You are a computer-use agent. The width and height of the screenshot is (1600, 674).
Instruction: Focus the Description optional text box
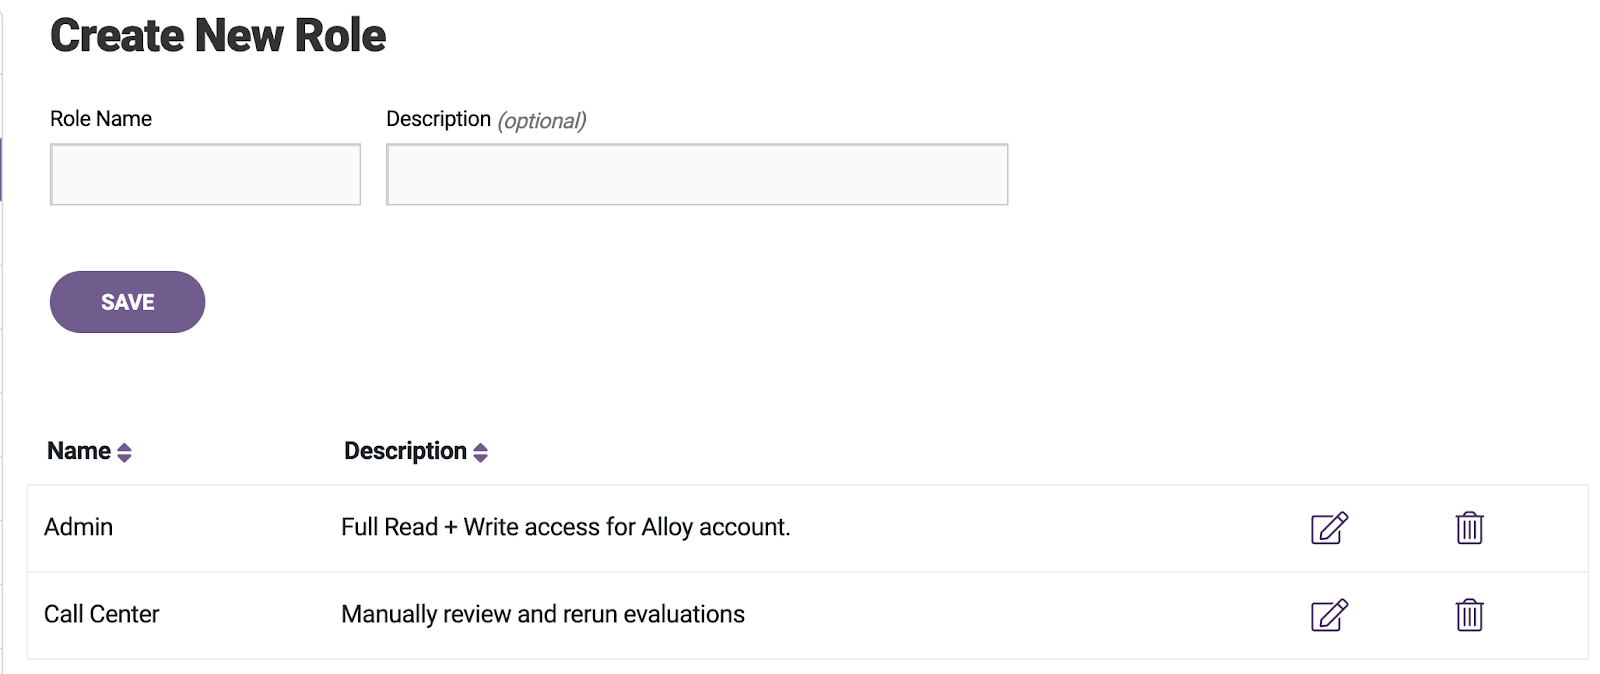coord(697,175)
